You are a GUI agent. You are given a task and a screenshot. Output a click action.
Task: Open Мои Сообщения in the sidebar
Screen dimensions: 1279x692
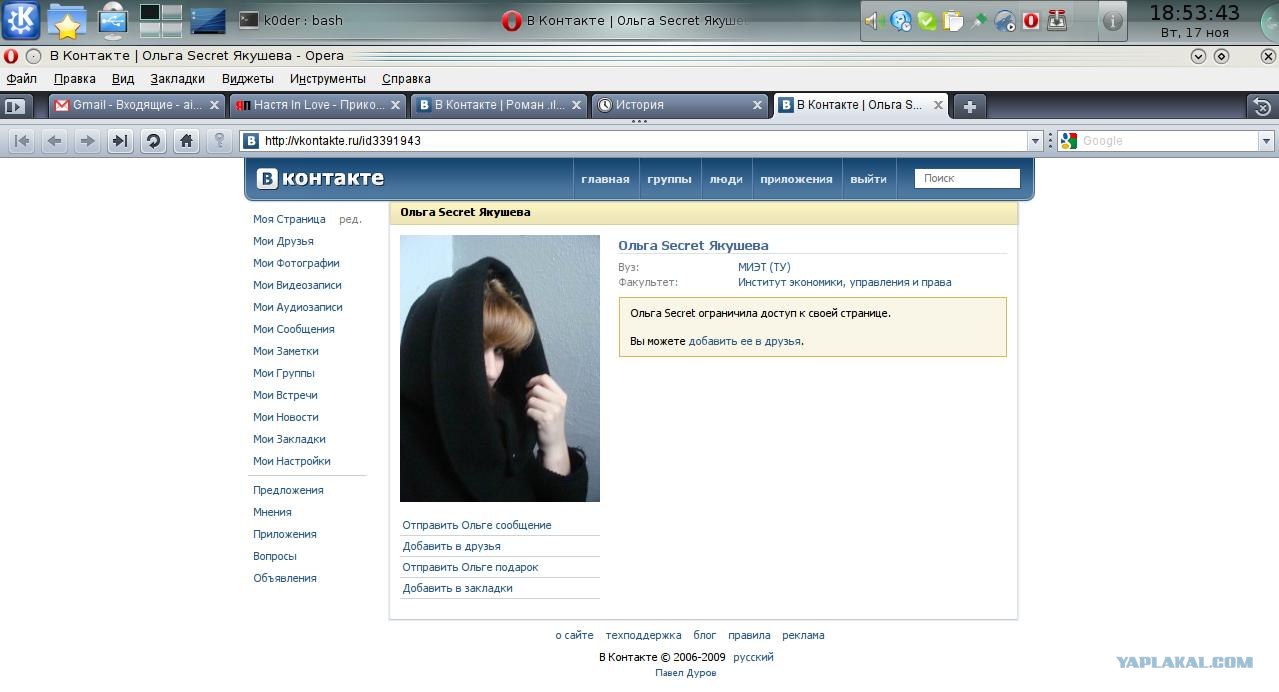293,329
